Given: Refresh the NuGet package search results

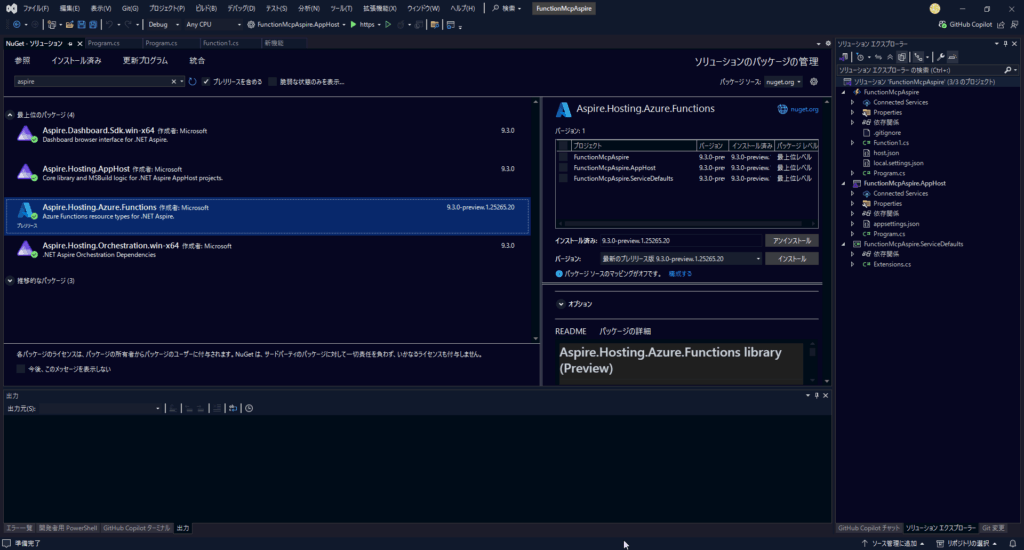Looking at the screenshot, I should 193,82.
